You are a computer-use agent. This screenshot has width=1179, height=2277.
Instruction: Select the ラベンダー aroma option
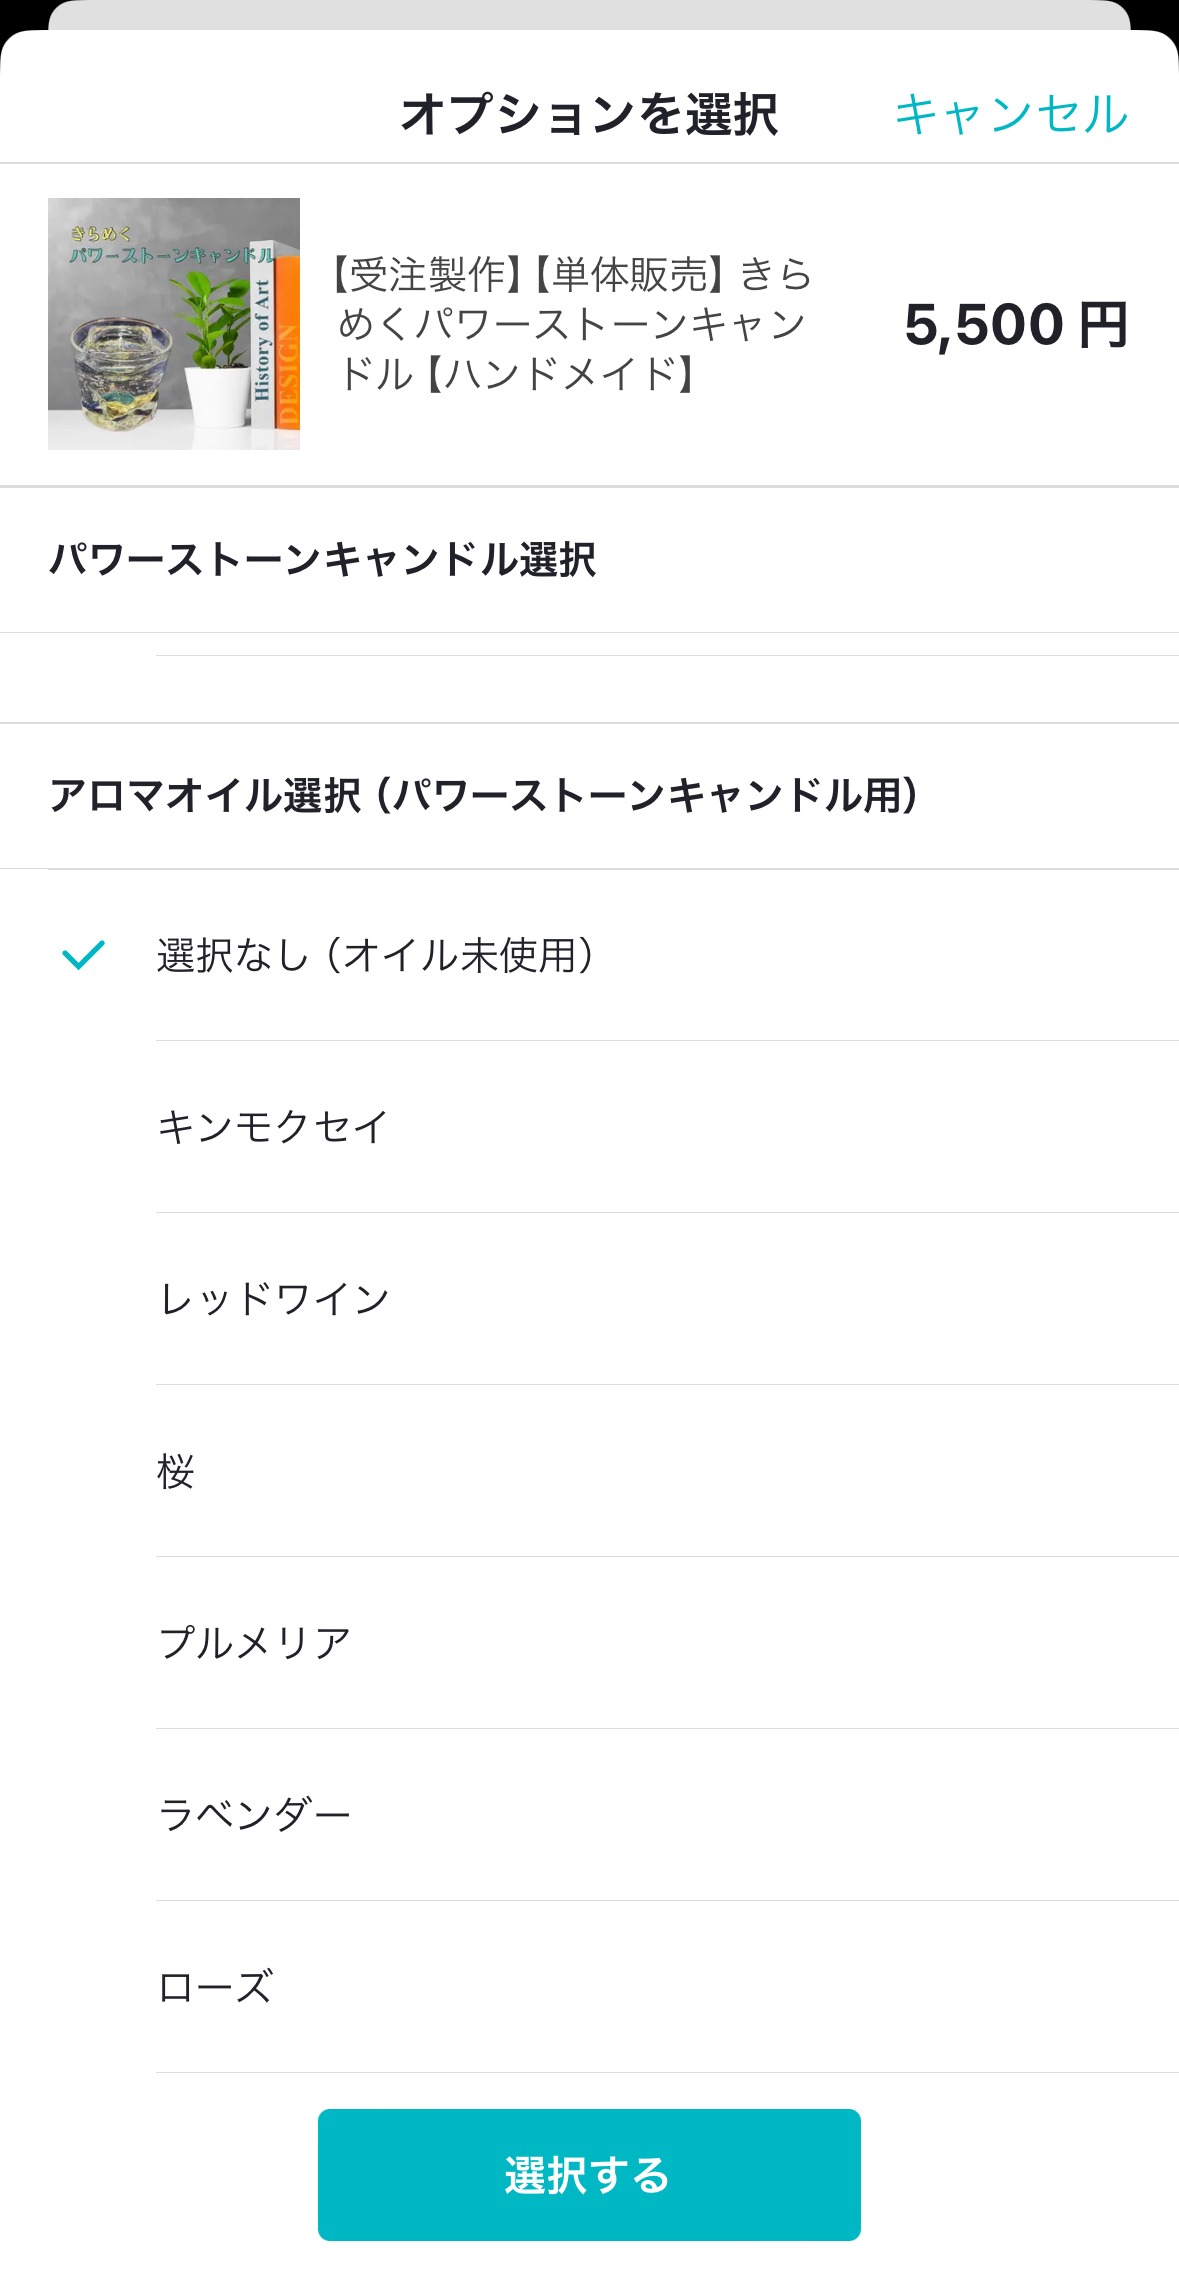[x=589, y=1815]
